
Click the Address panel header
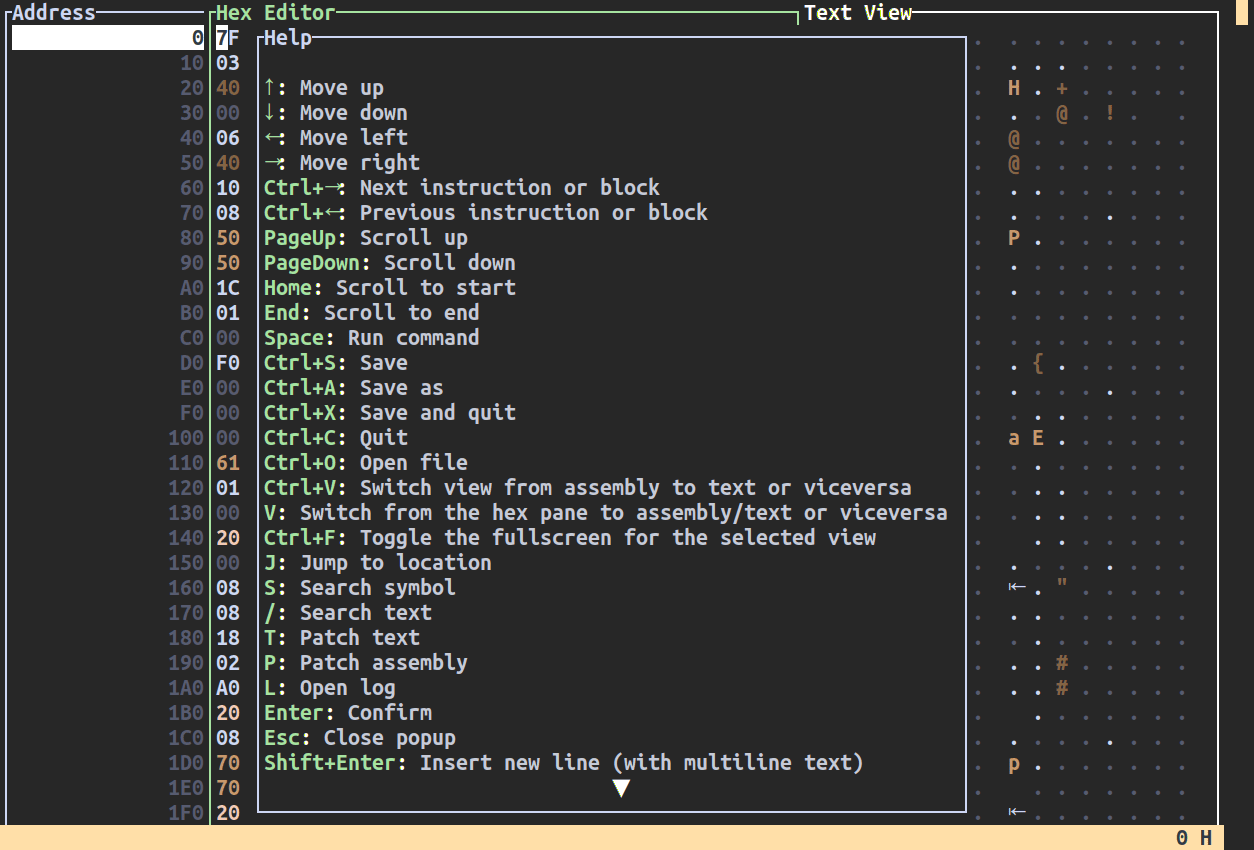(x=54, y=13)
